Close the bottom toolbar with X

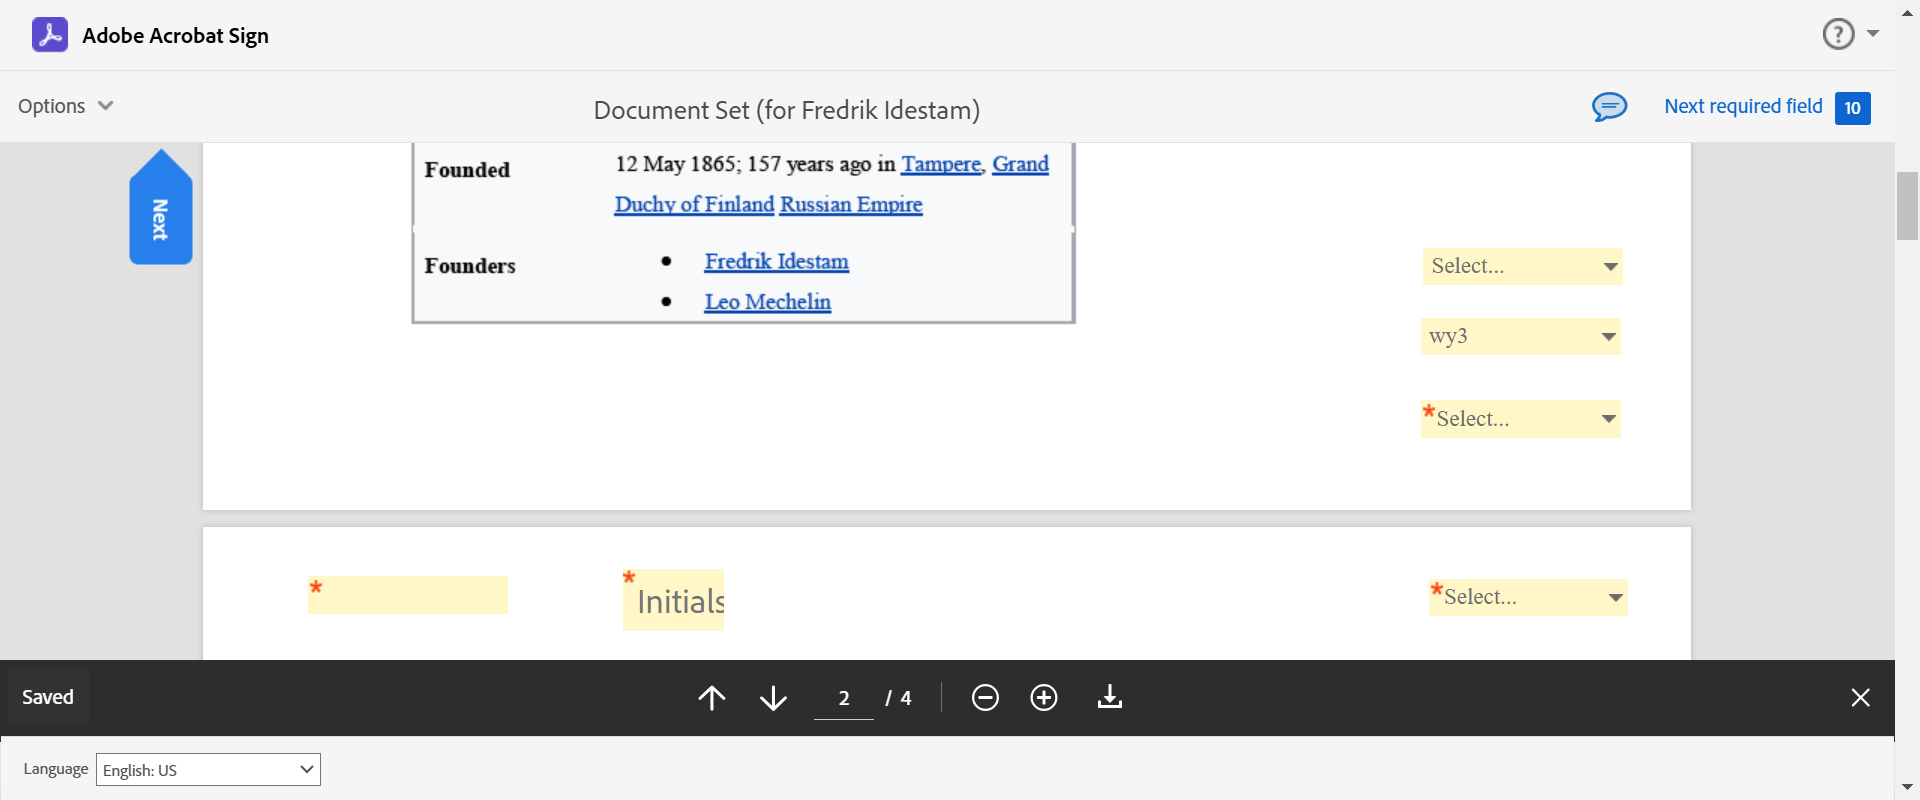tap(1860, 697)
